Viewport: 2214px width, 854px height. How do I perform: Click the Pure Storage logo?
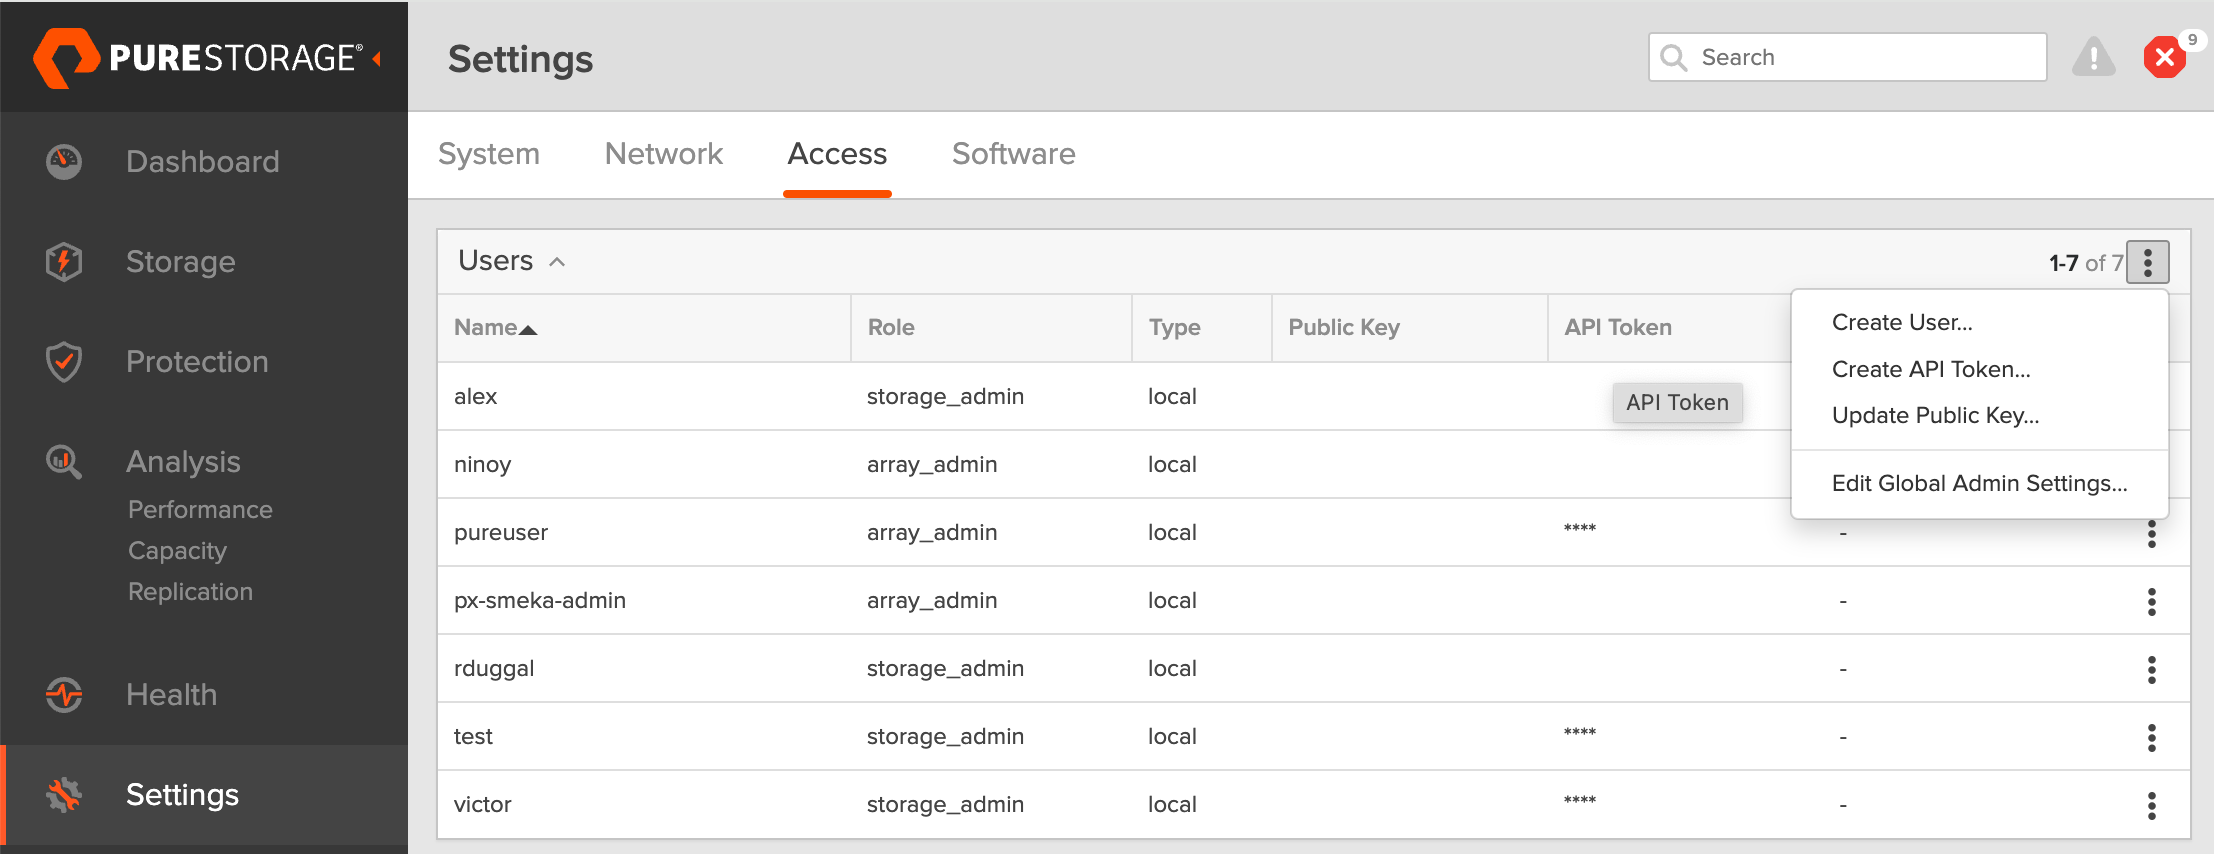point(198,57)
